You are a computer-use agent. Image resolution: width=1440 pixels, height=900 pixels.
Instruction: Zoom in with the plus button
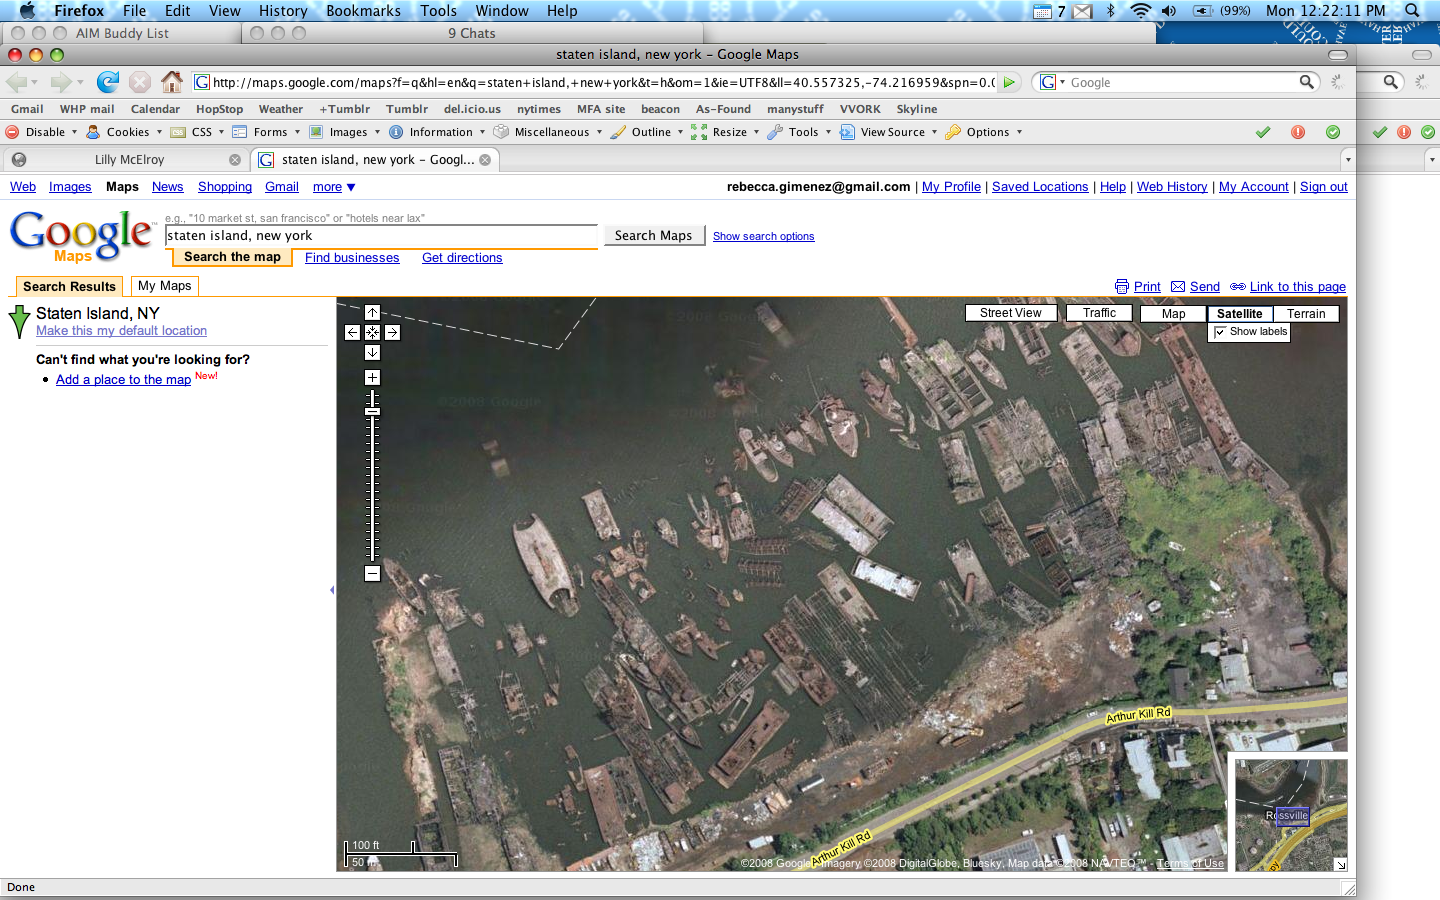[x=372, y=377]
